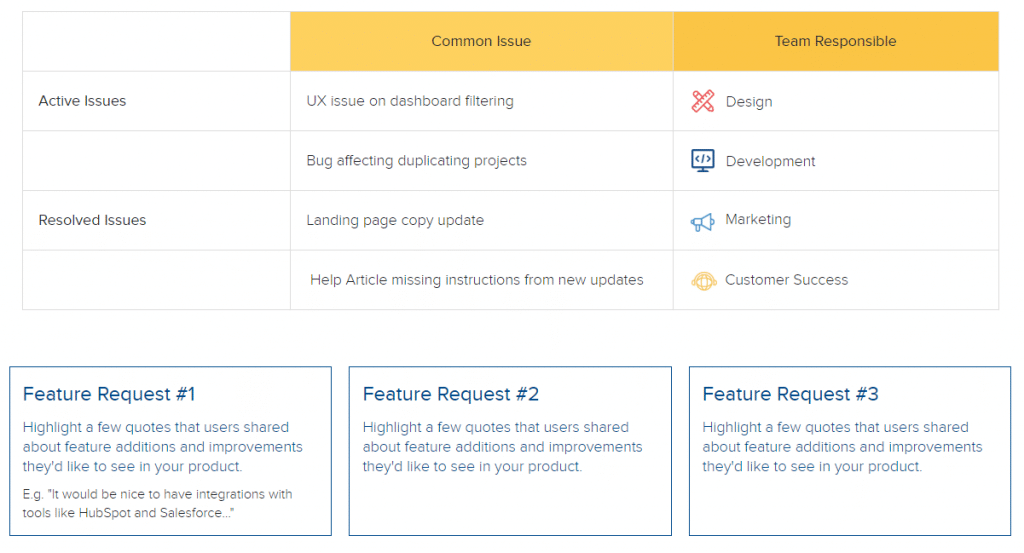
Task: Click the Design ruler-and-pencil icon
Action: [x=703, y=101]
